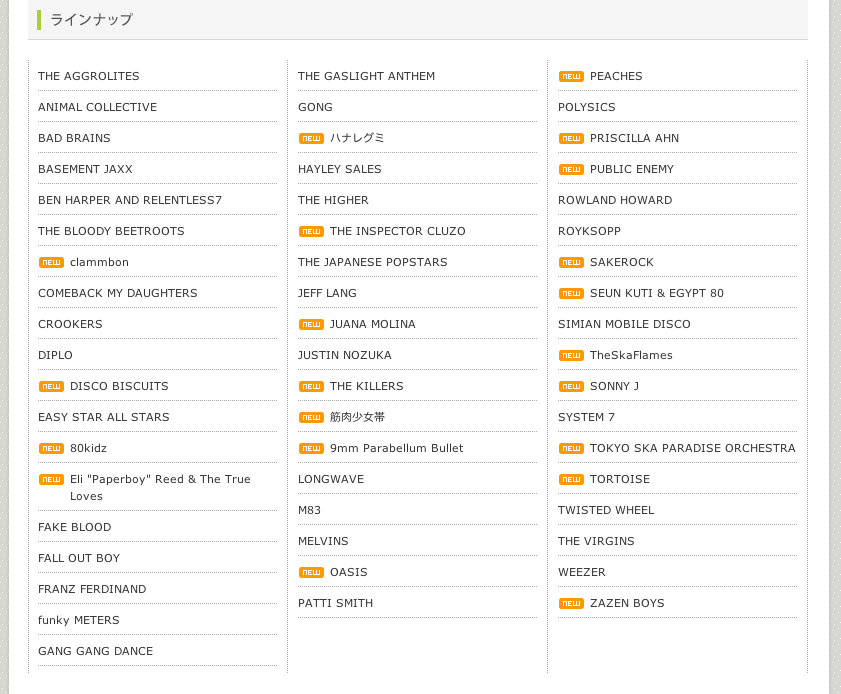Click on TWISTED WHEEL
The height and width of the screenshot is (694, 841).
pyautogui.click(x=606, y=511)
